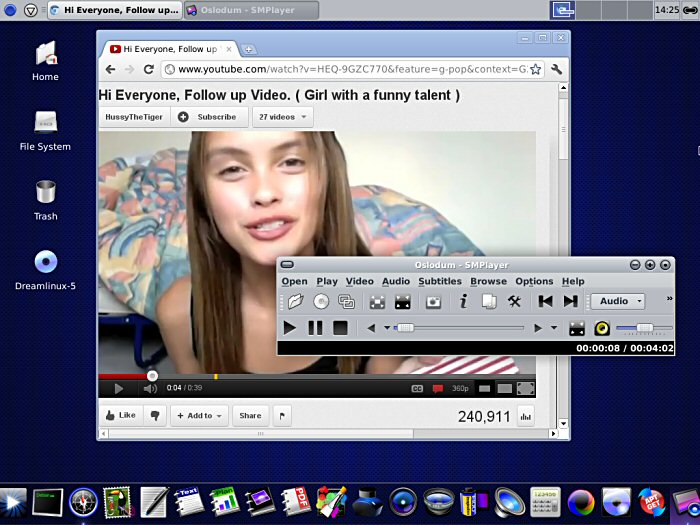Show file info via the 'i' icon
This screenshot has height=525, width=700.
pos(463,301)
